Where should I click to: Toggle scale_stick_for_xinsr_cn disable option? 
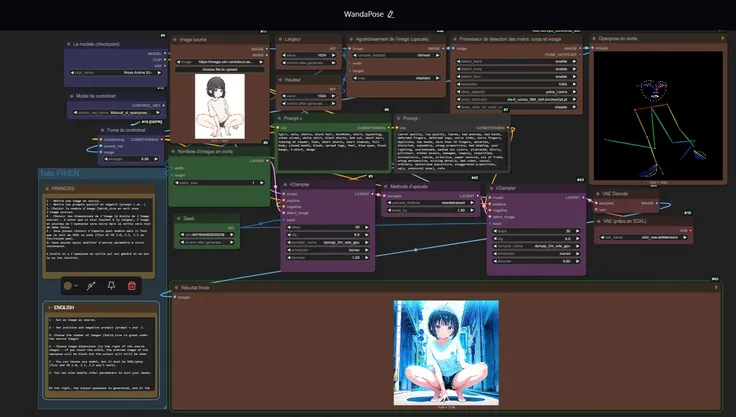tap(516, 107)
